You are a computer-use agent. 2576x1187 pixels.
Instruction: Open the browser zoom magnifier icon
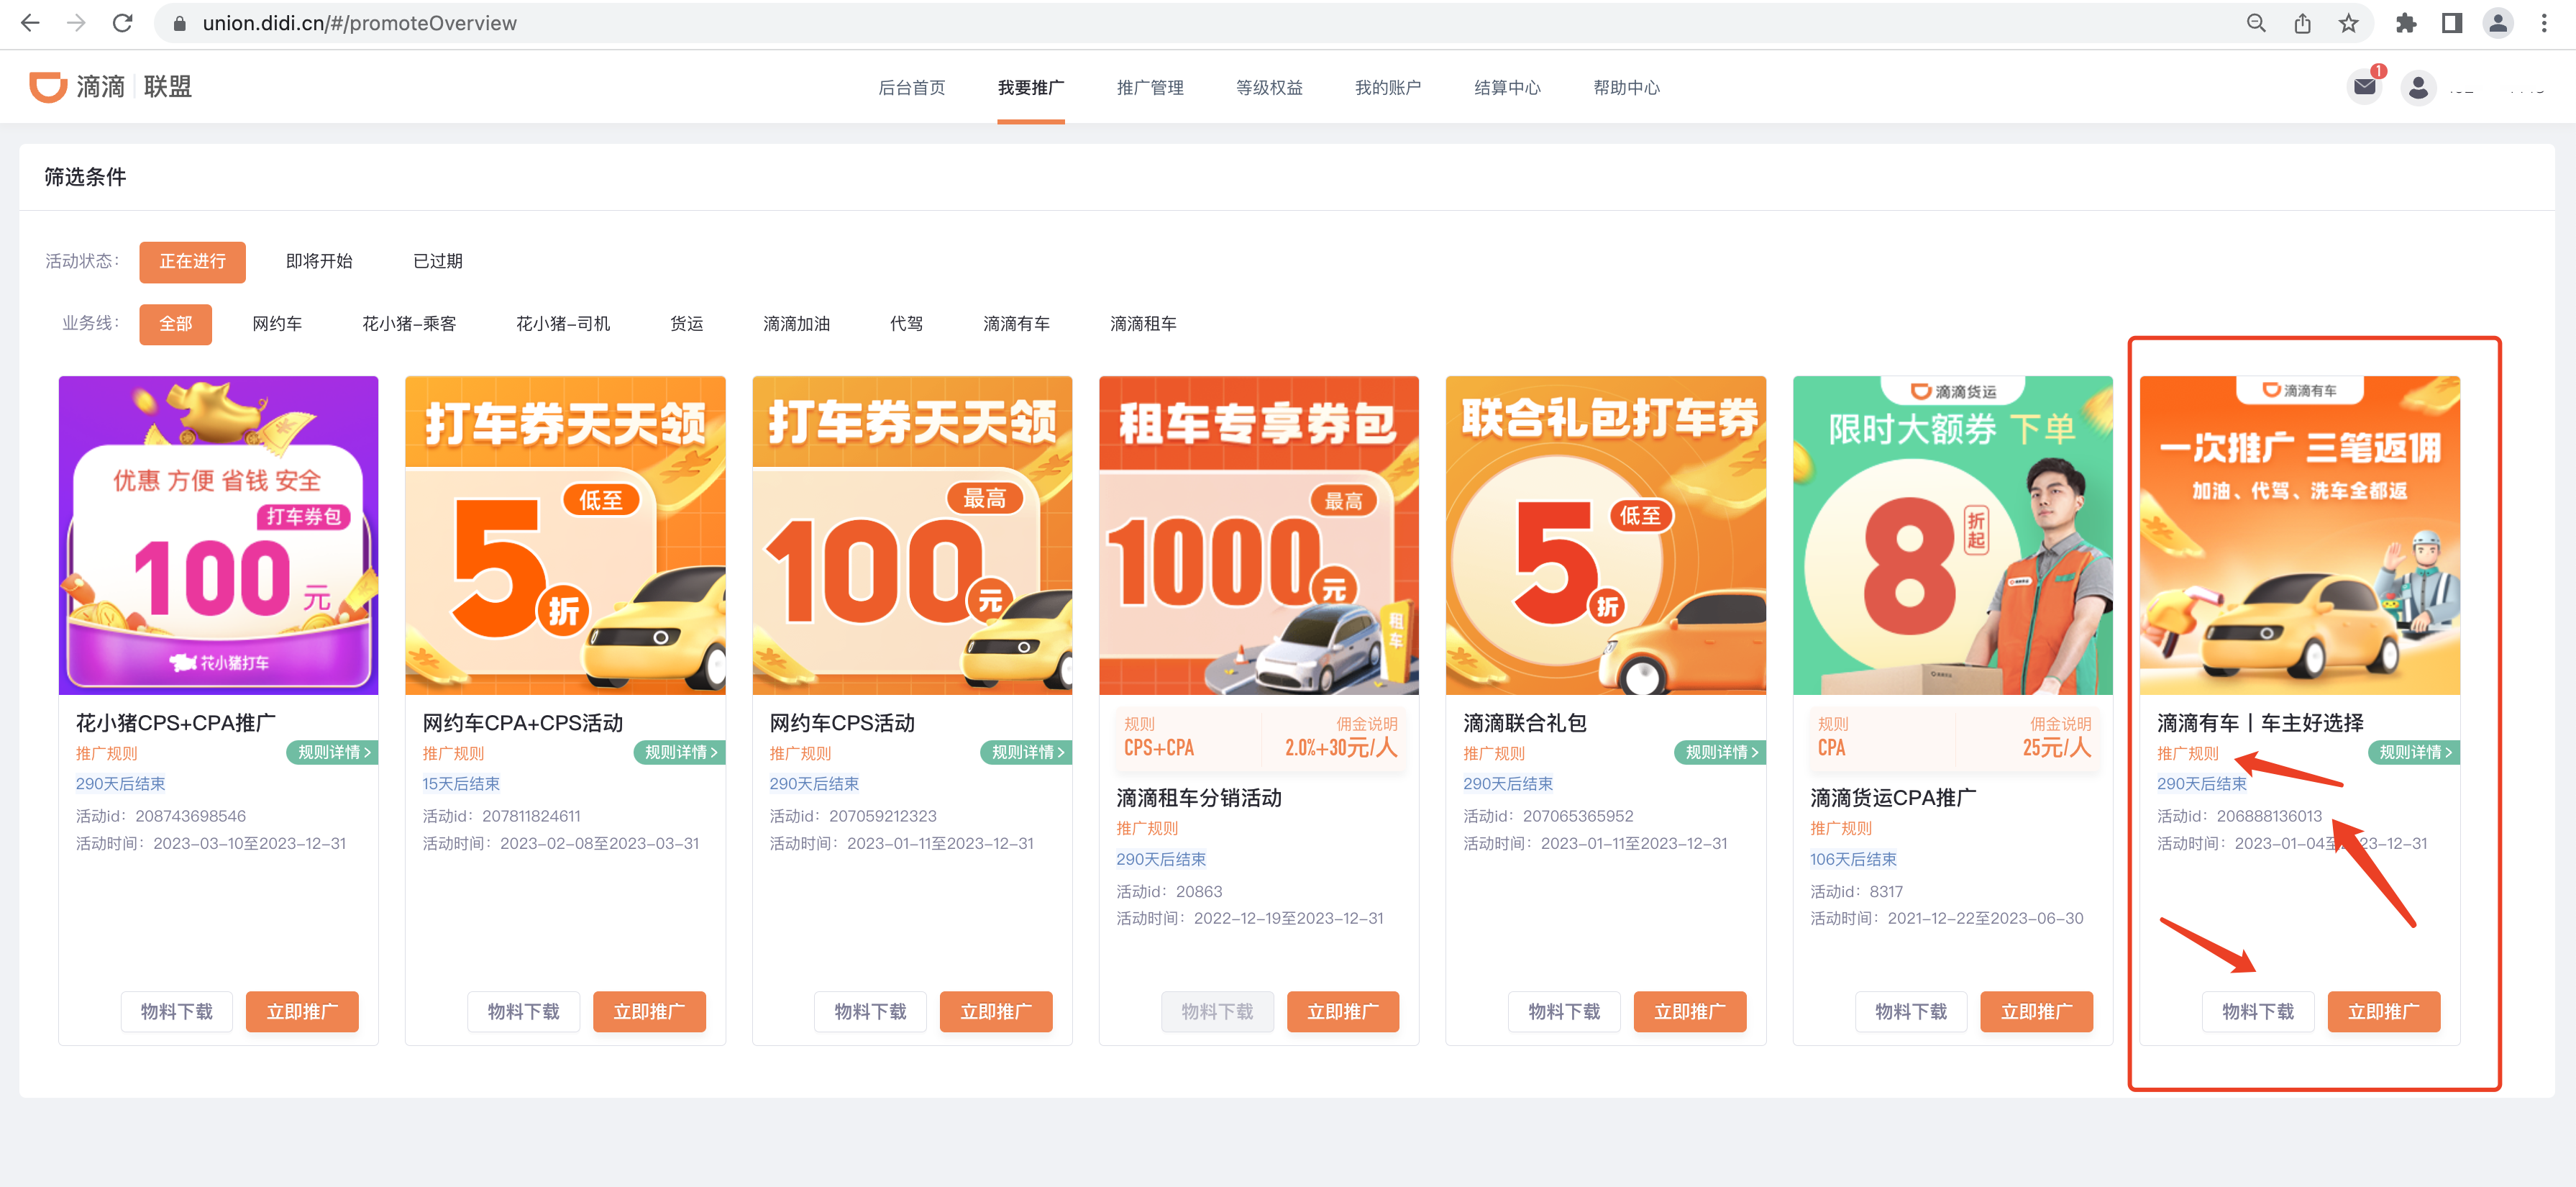coord(2256,23)
